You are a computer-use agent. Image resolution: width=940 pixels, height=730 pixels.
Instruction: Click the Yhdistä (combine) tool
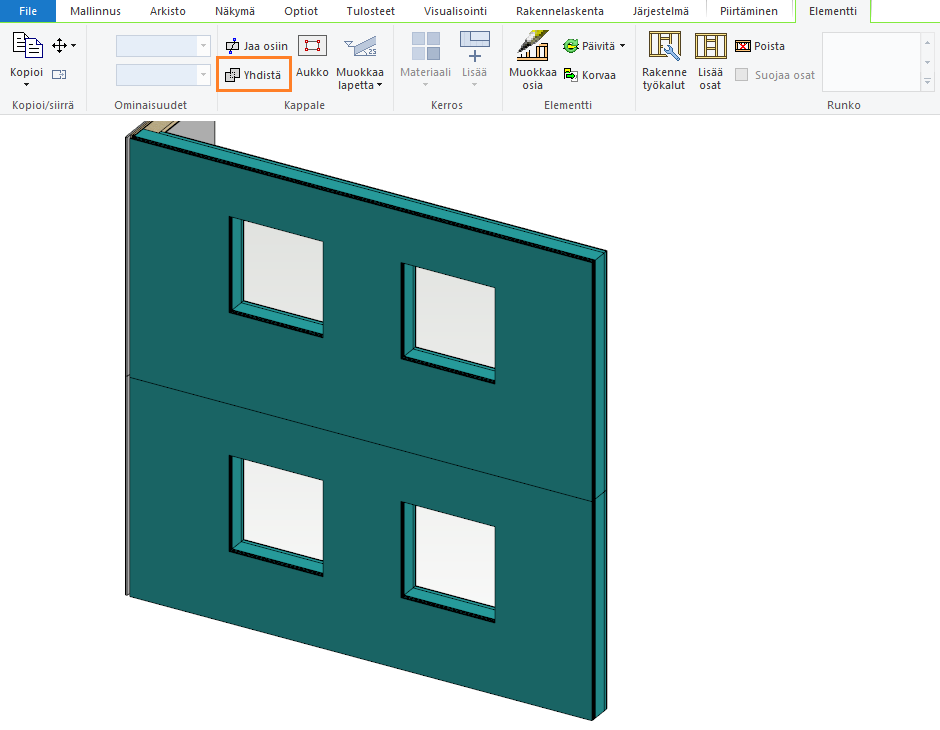[253, 75]
